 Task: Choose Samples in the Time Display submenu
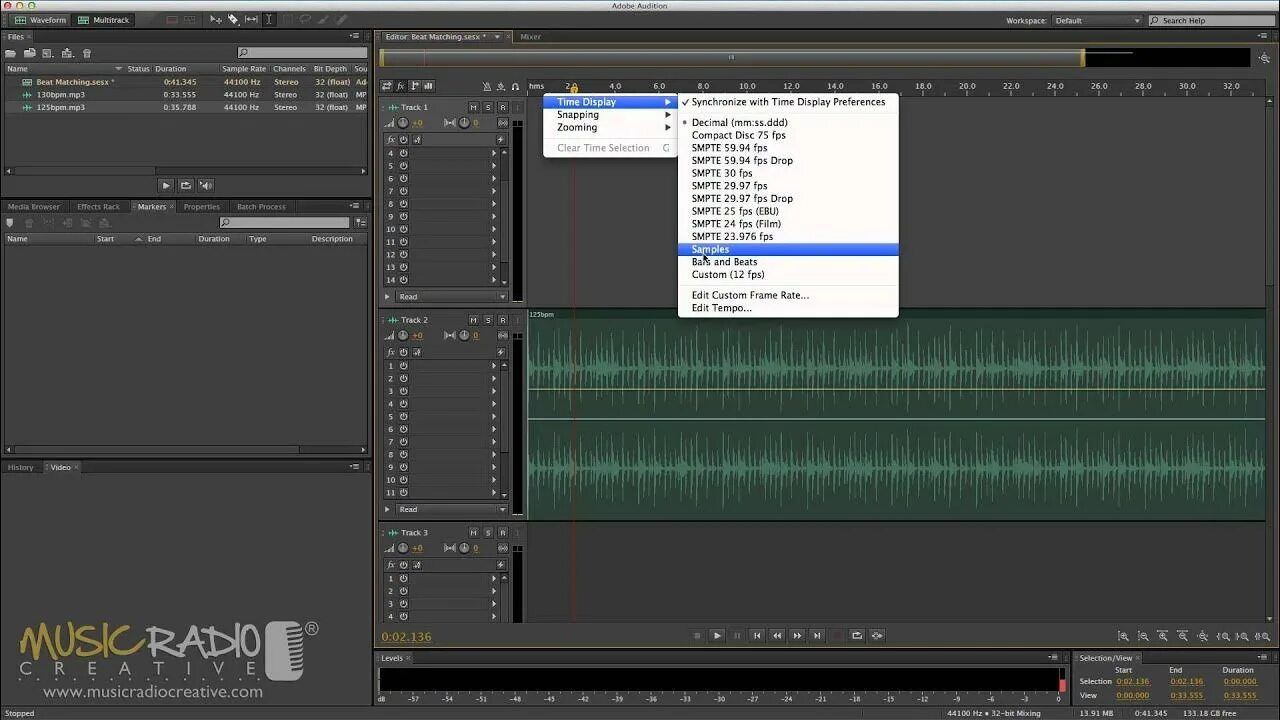click(x=788, y=249)
